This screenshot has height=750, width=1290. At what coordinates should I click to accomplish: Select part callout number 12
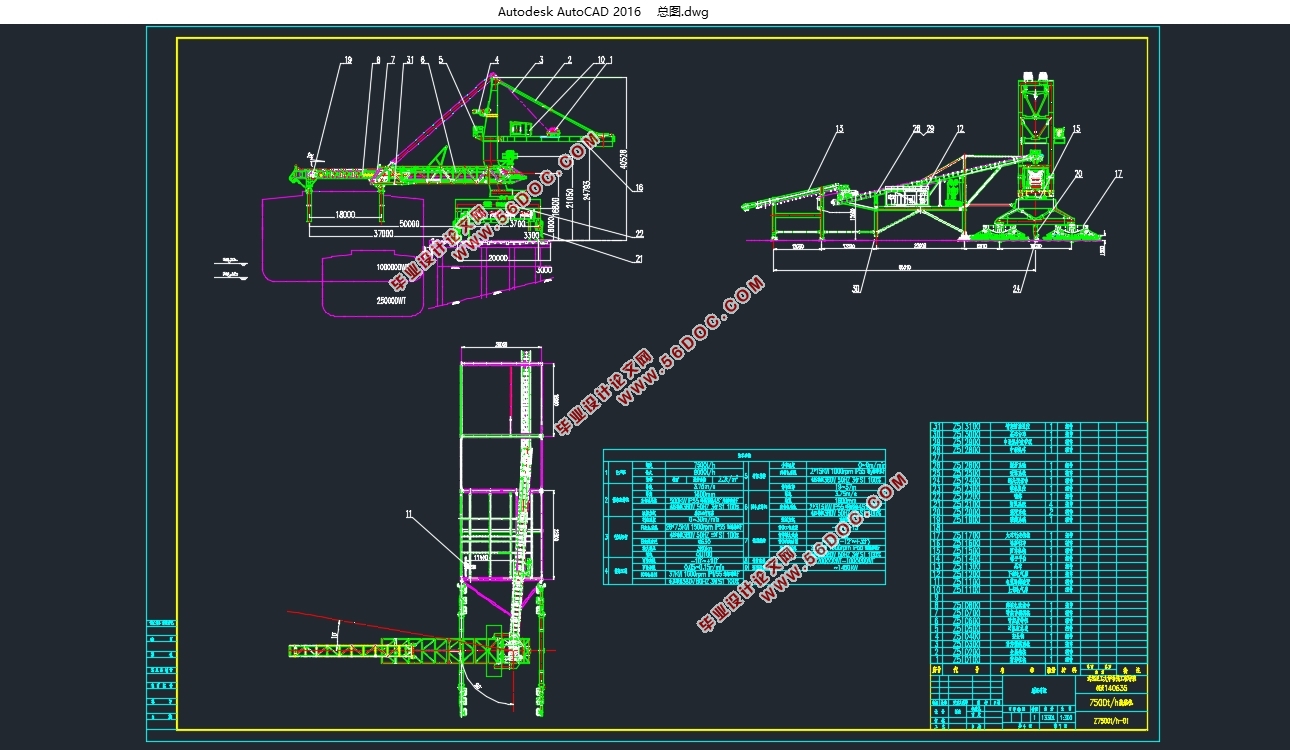960,129
